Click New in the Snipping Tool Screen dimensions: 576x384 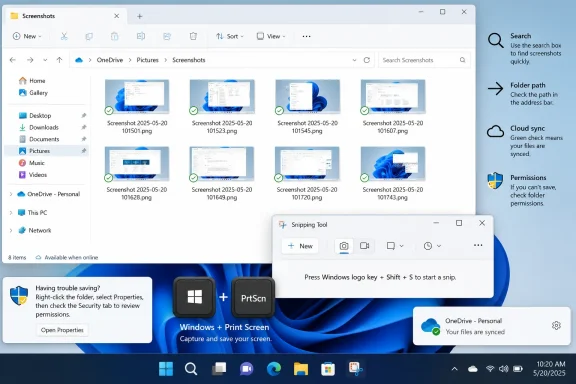300,246
